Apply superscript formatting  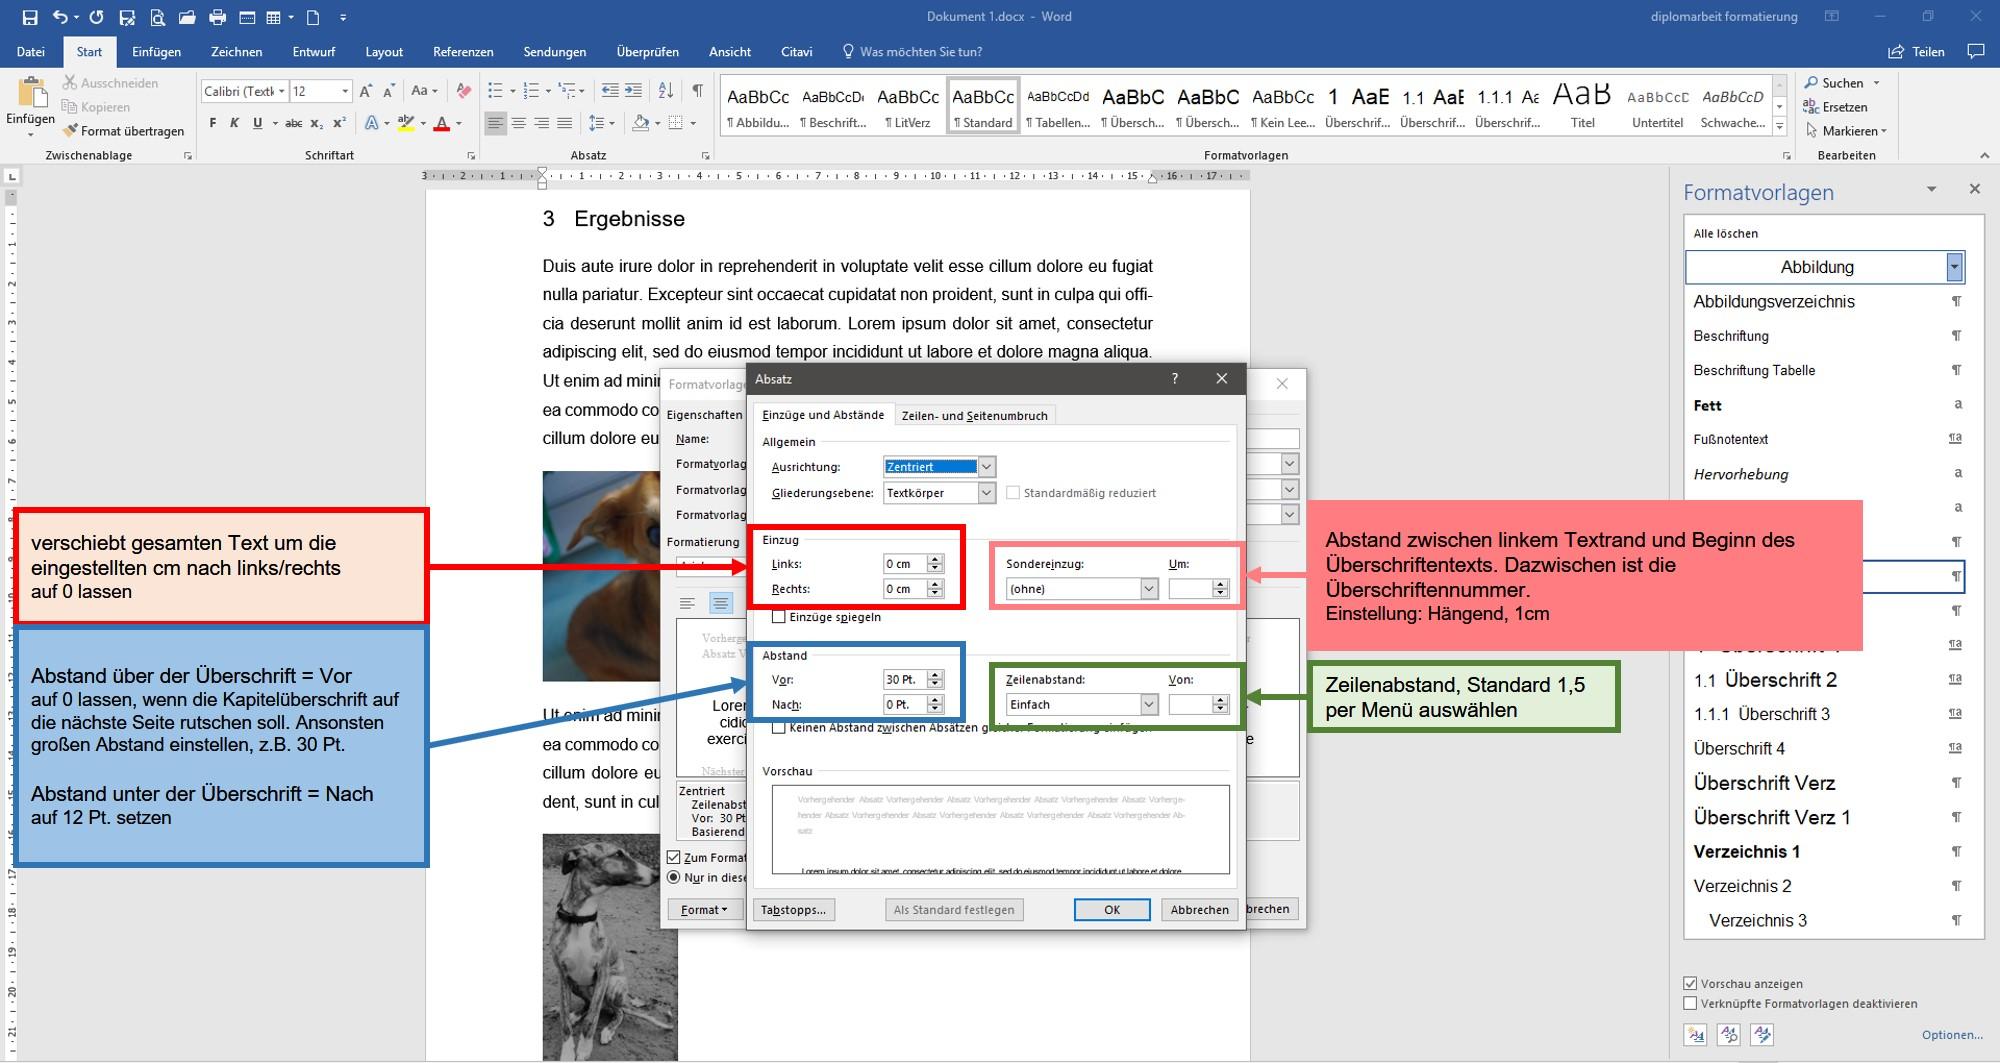(339, 123)
